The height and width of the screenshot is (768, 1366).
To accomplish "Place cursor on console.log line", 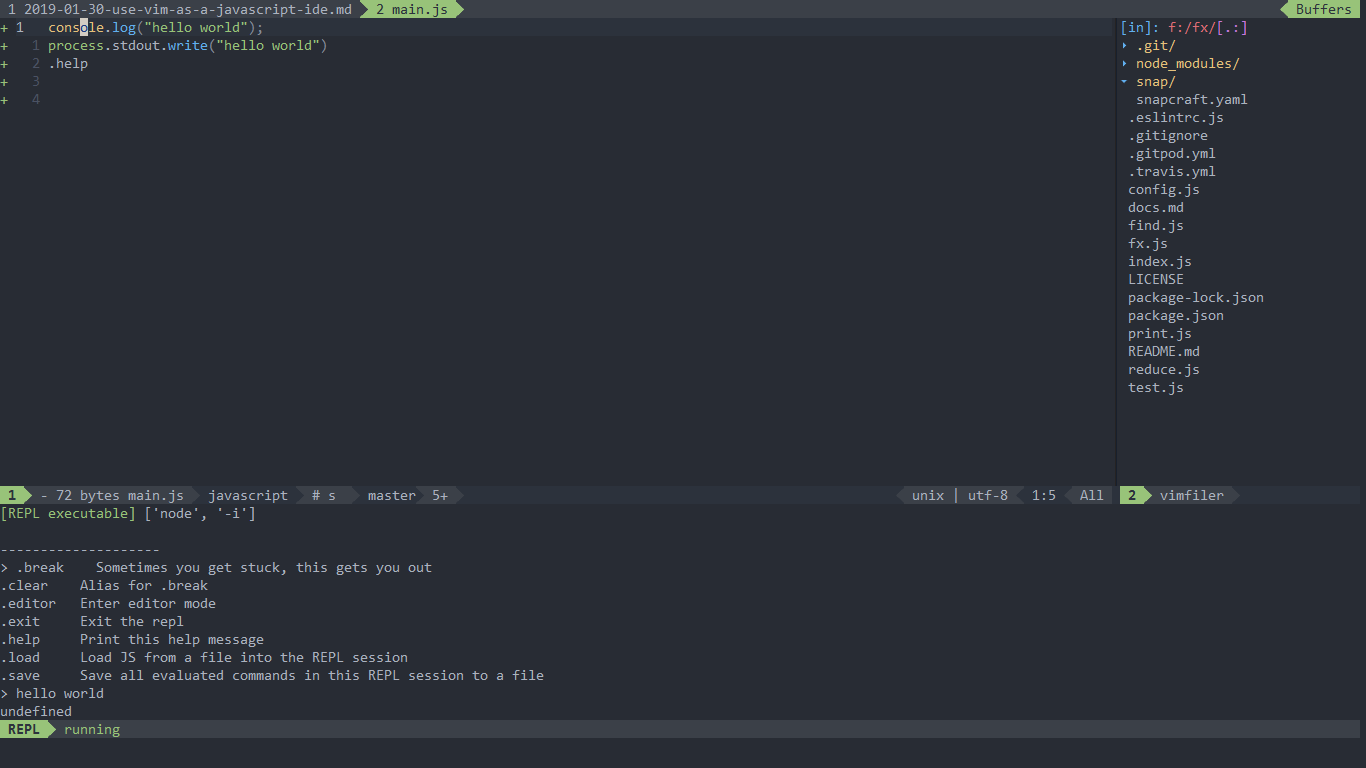I will tap(156, 27).
